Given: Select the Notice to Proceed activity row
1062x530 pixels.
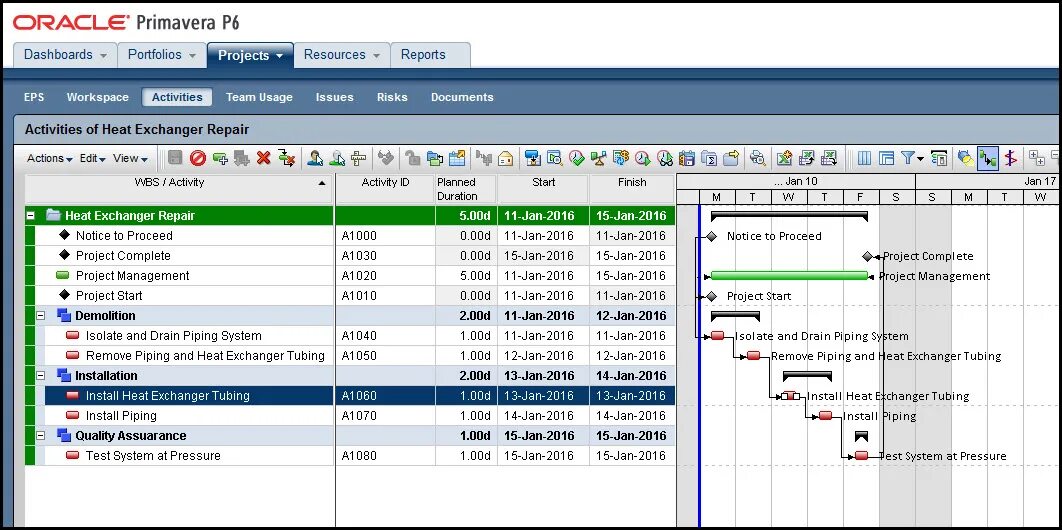Looking at the screenshot, I should click(350, 236).
